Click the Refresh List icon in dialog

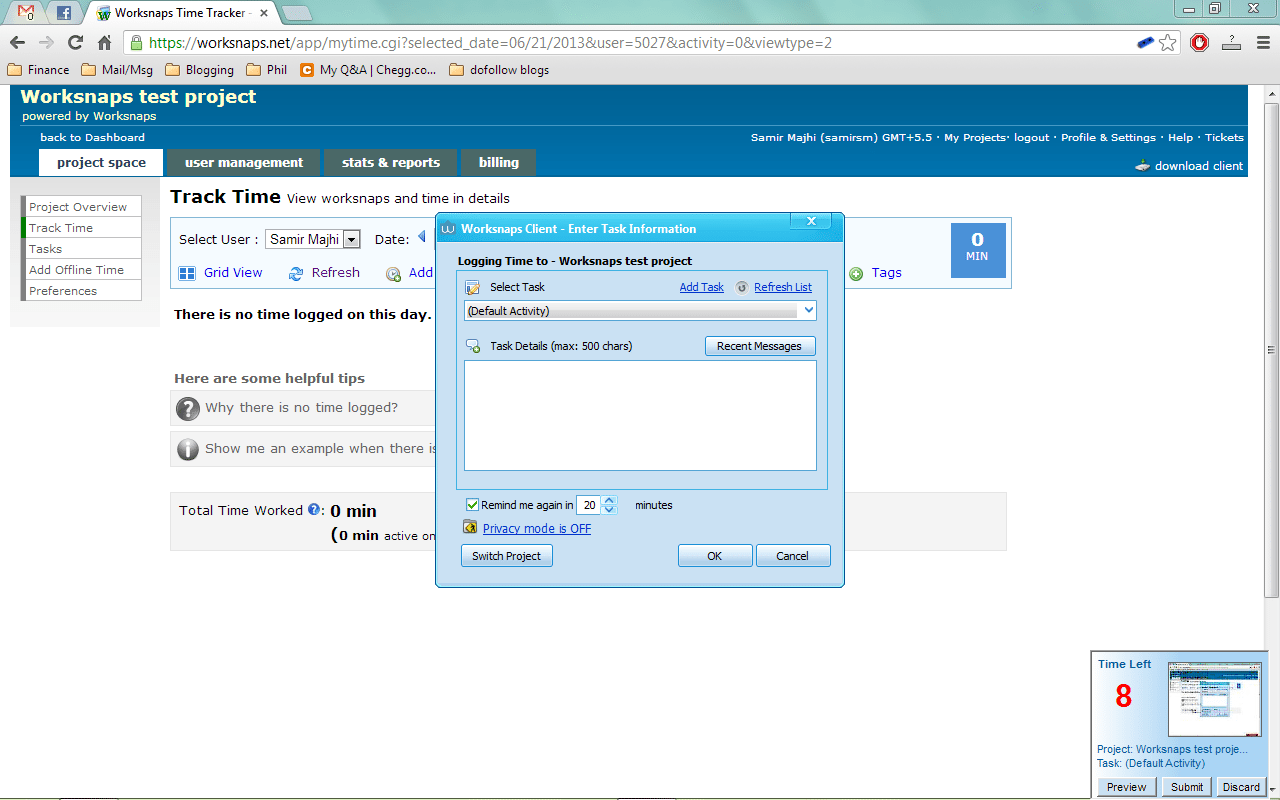741,288
